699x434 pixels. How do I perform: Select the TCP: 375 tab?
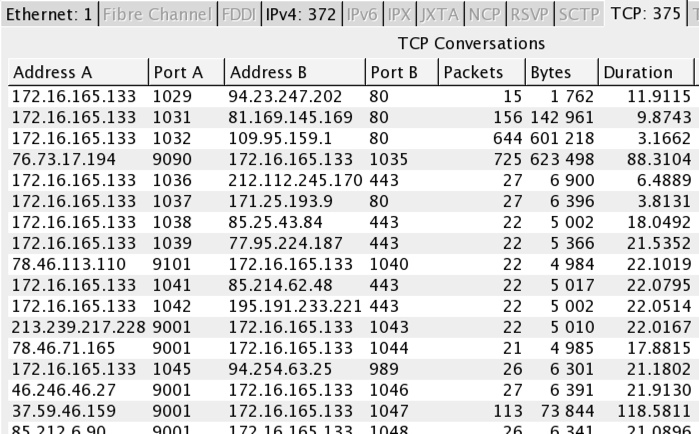(x=645, y=15)
